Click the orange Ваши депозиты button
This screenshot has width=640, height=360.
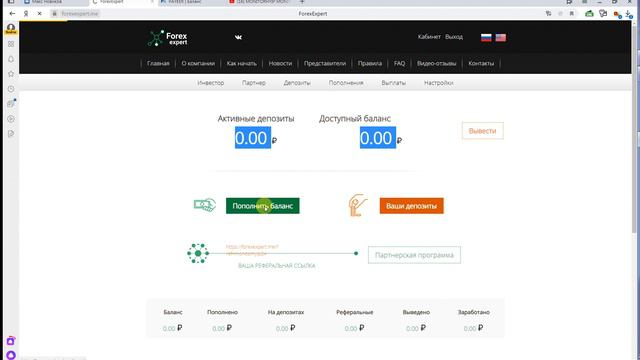[x=411, y=206]
